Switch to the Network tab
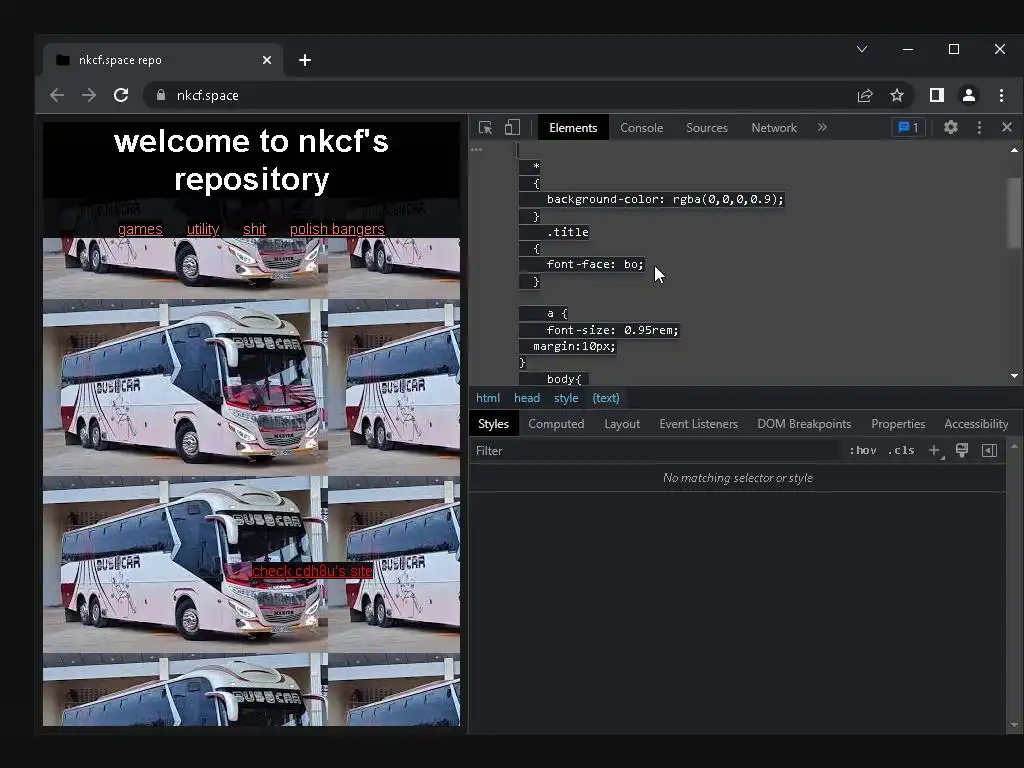1024x768 pixels. point(774,128)
